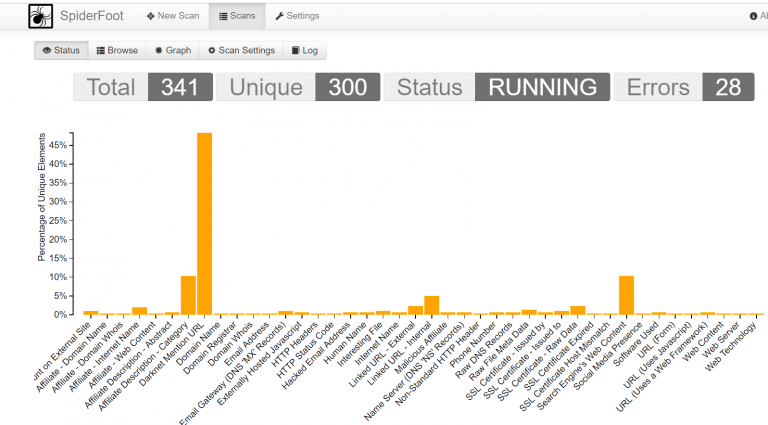
Task: Click the 'Human Name' axis label
Action: [x=345, y=343]
